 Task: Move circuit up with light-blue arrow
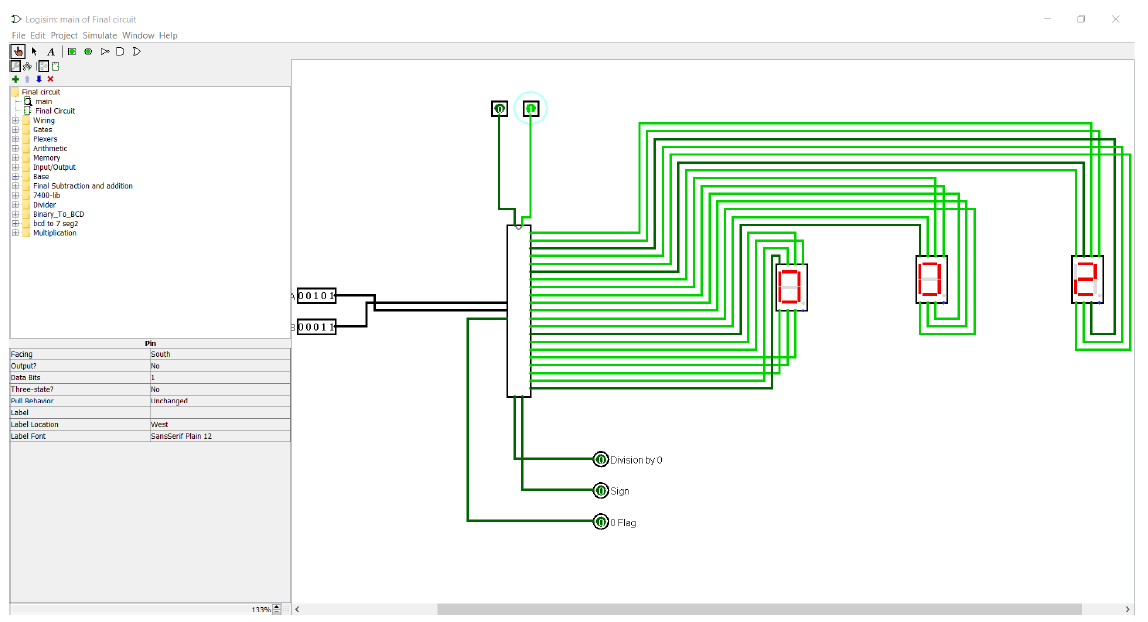click(27, 79)
